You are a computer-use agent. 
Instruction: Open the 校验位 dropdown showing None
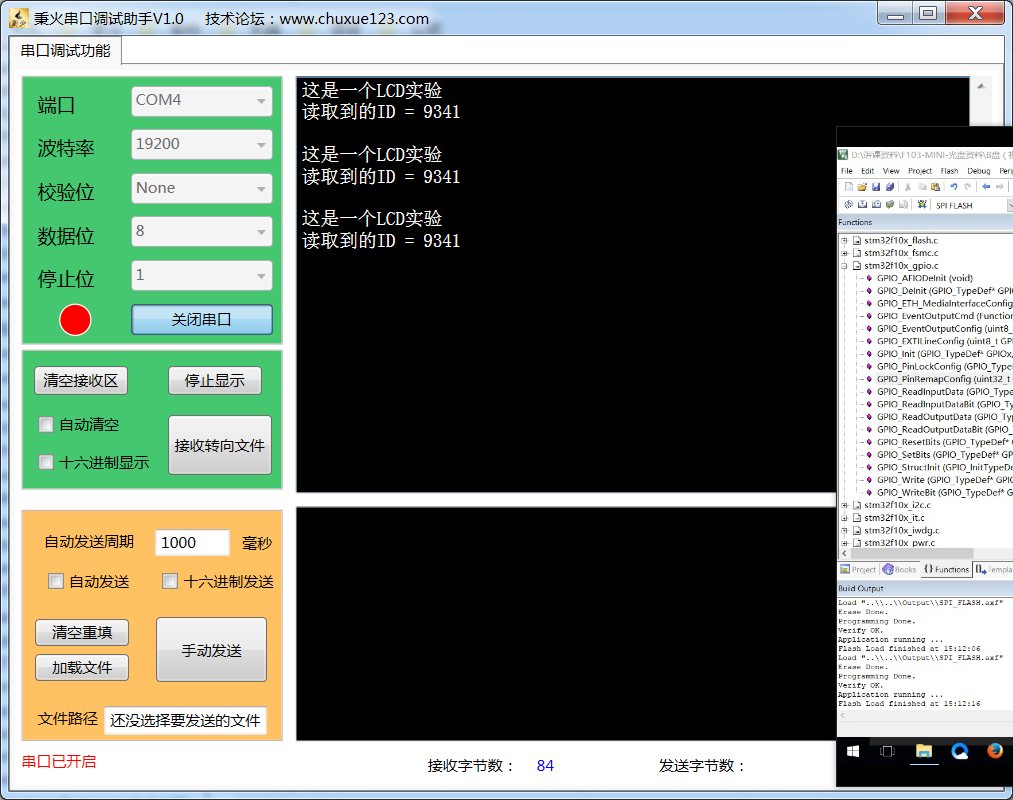click(202, 188)
